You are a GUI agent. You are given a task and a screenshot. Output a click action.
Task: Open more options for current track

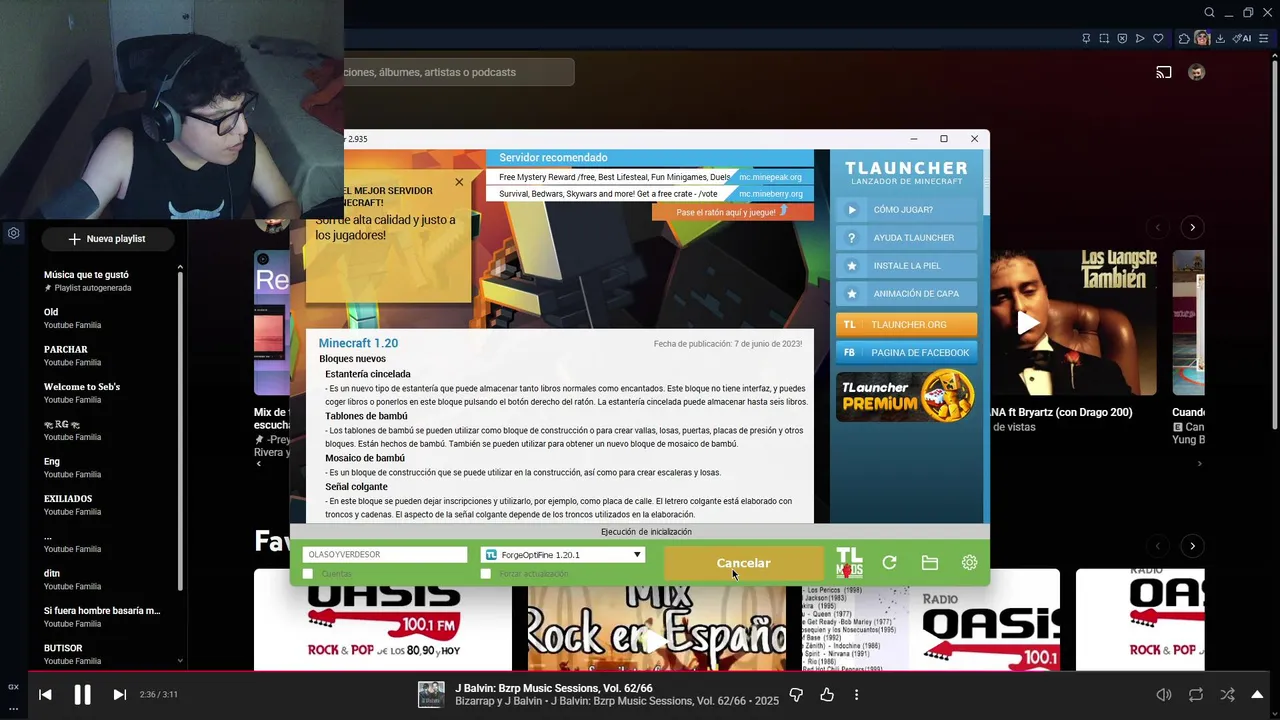point(856,694)
